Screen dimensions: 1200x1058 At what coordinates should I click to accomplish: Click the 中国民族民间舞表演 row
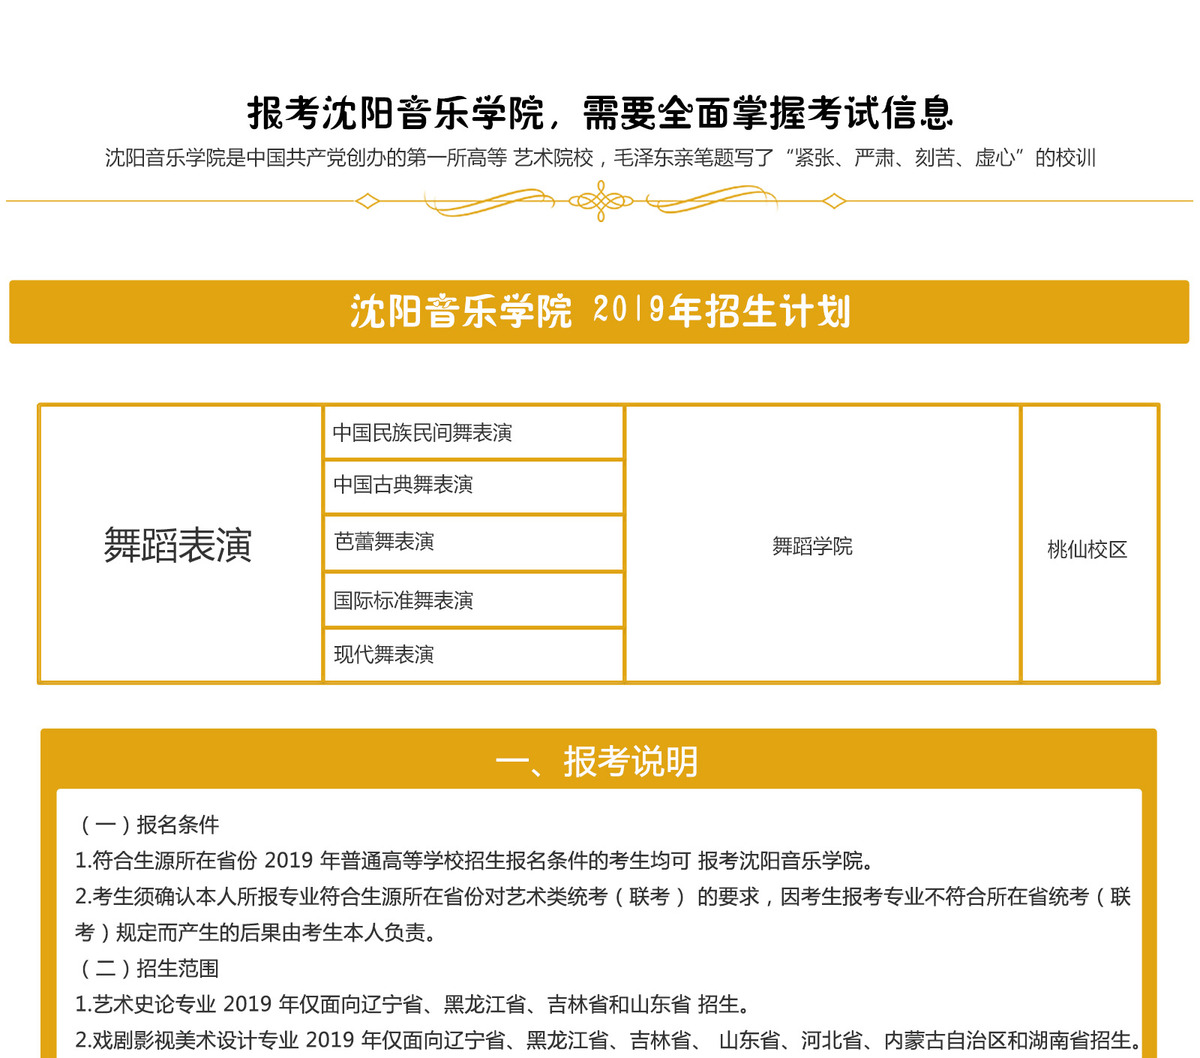pos(474,433)
